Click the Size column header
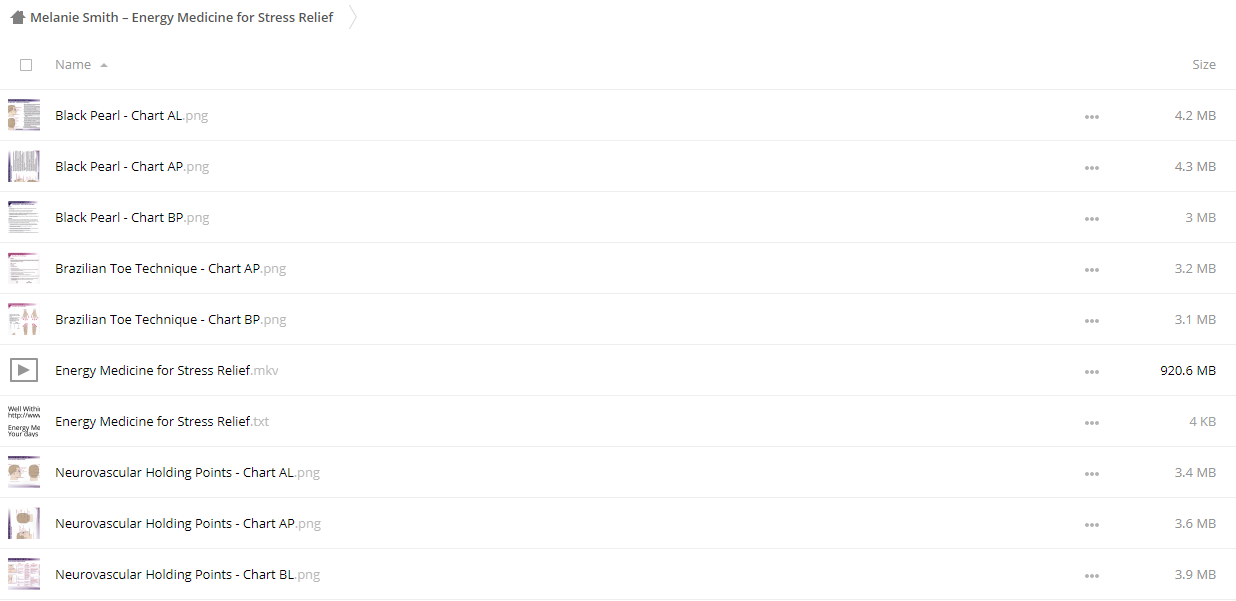The image size is (1236, 601). (1204, 65)
